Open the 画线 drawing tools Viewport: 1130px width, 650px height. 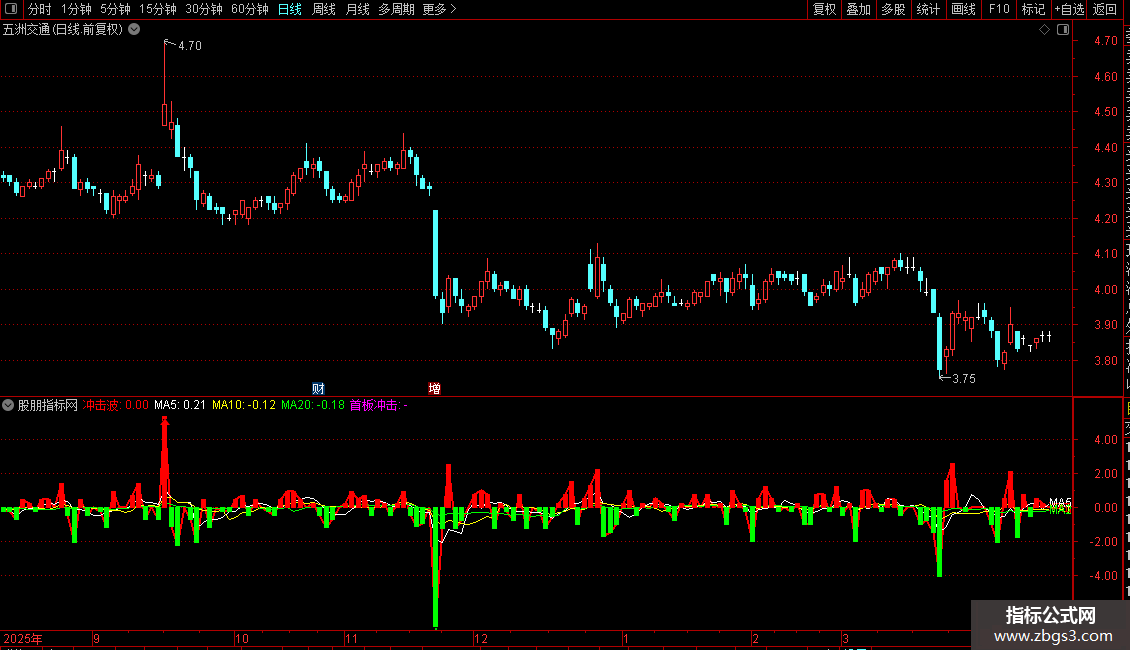click(964, 9)
